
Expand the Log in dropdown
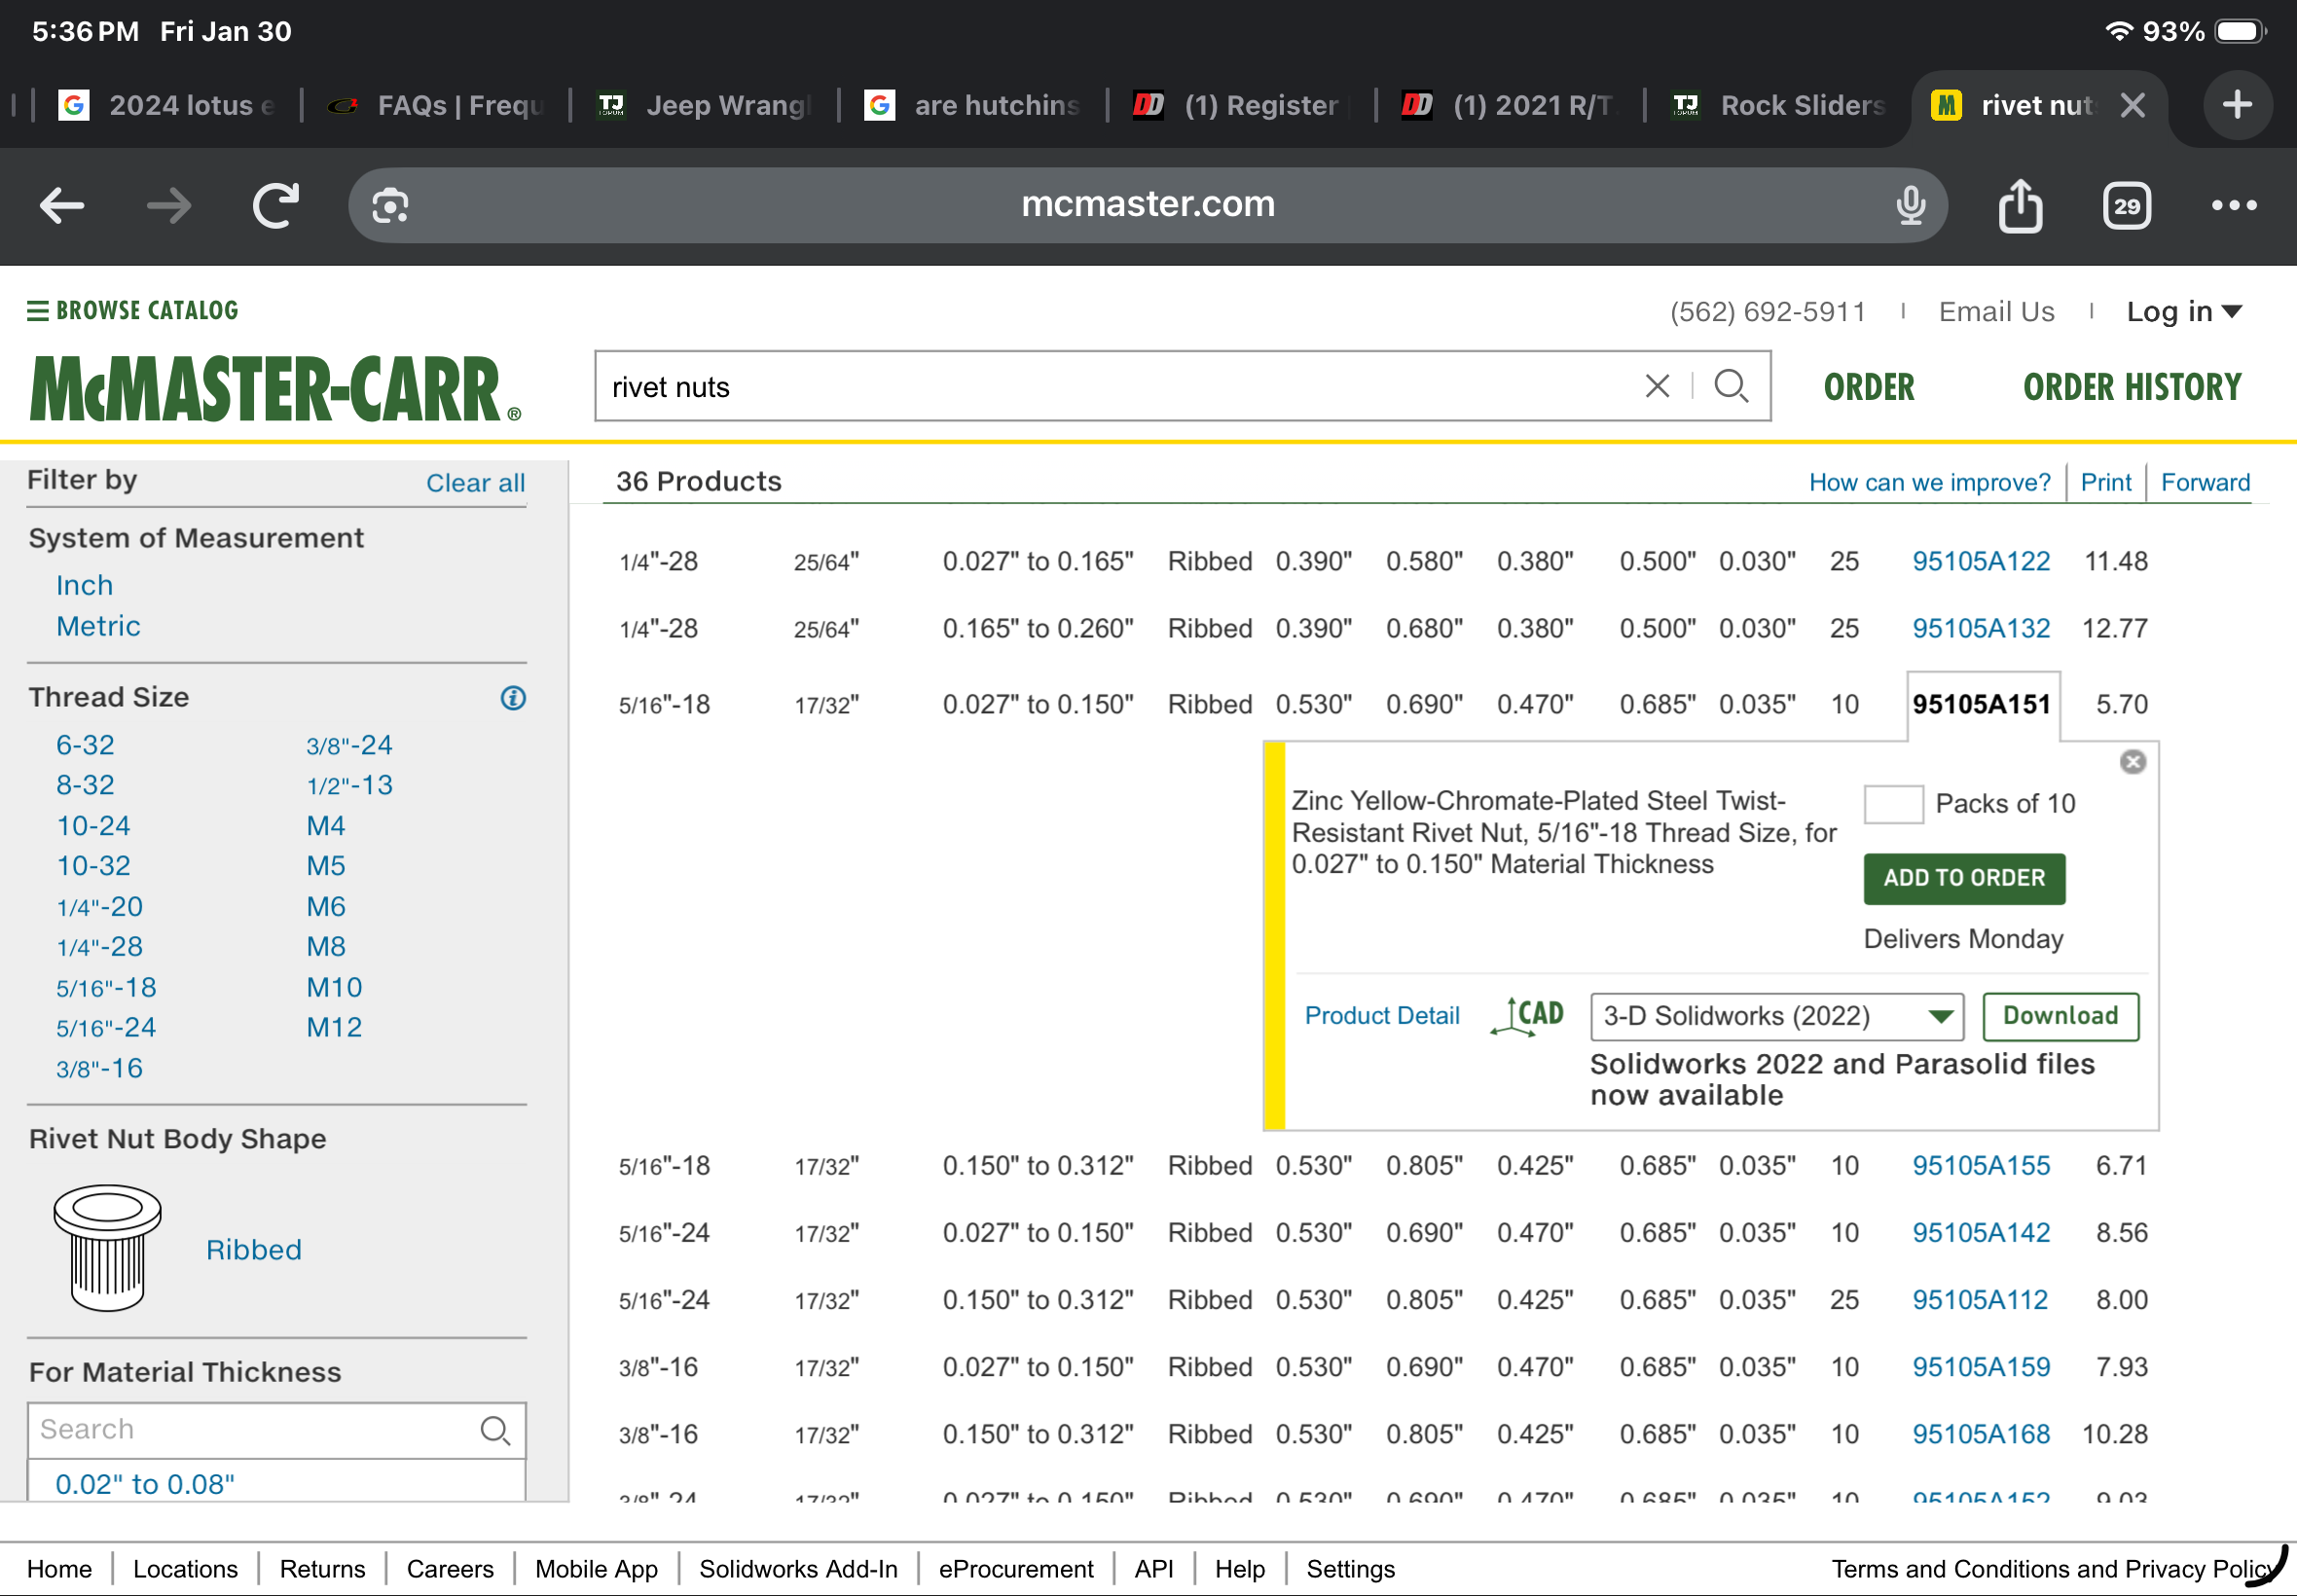pyautogui.click(x=2184, y=312)
